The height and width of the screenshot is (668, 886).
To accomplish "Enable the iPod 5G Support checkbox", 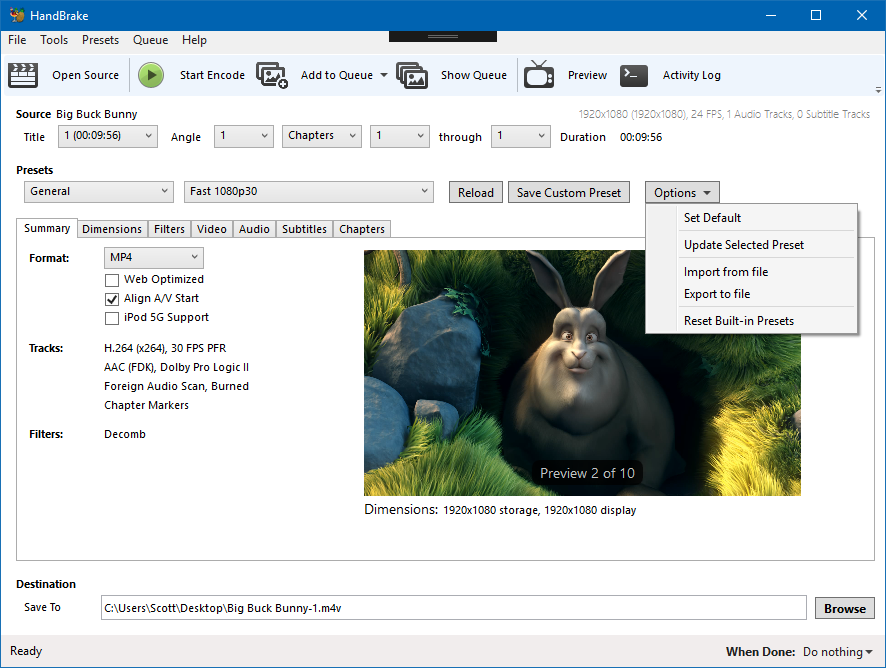I will tap(112, 318).
